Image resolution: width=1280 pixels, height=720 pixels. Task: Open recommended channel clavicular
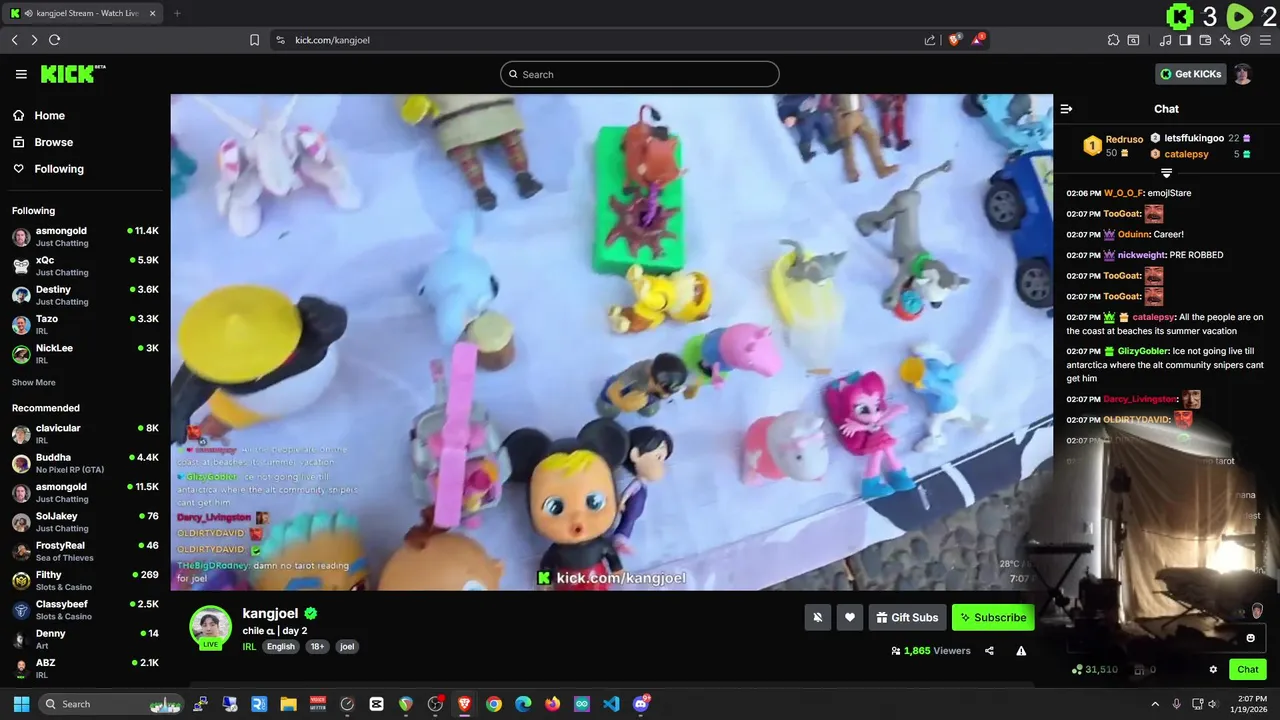click(85, 434)
